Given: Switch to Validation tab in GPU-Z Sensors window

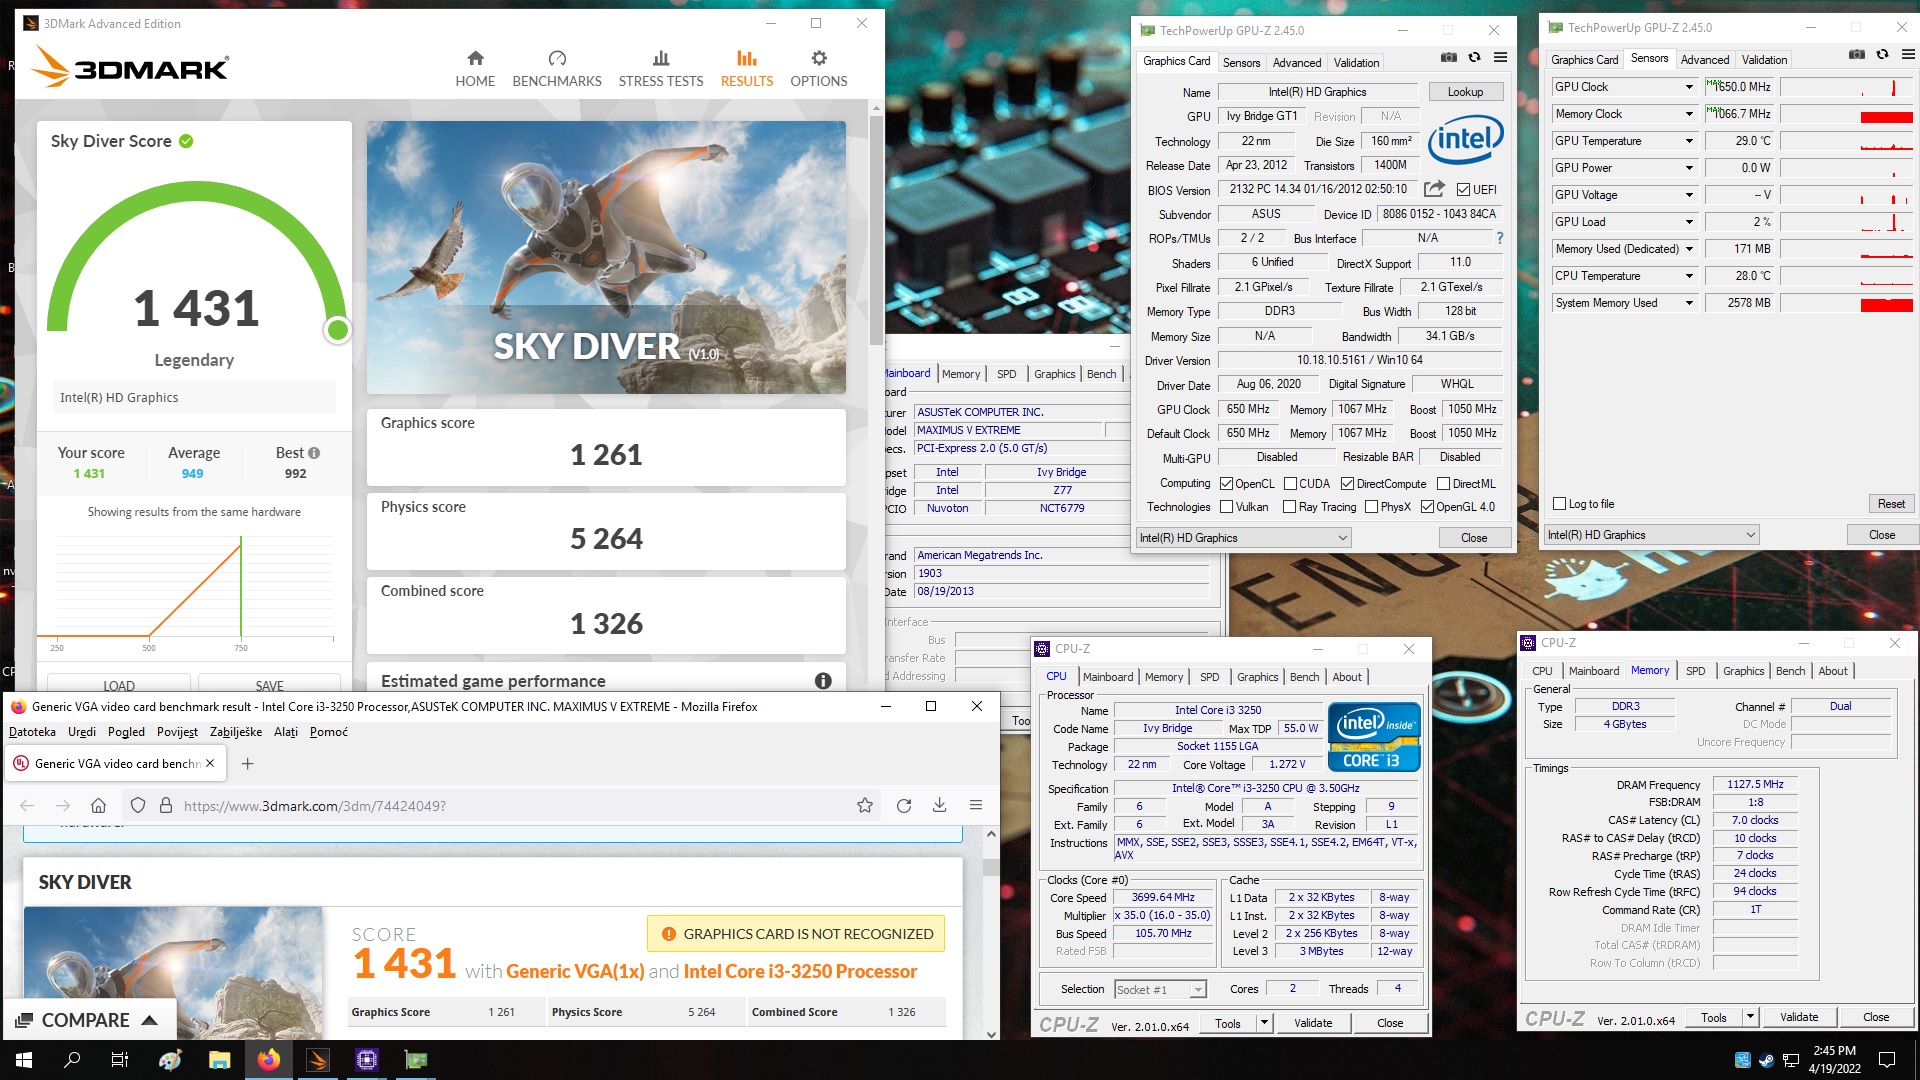Looking at the screenshot, I should click(1764, 60).
